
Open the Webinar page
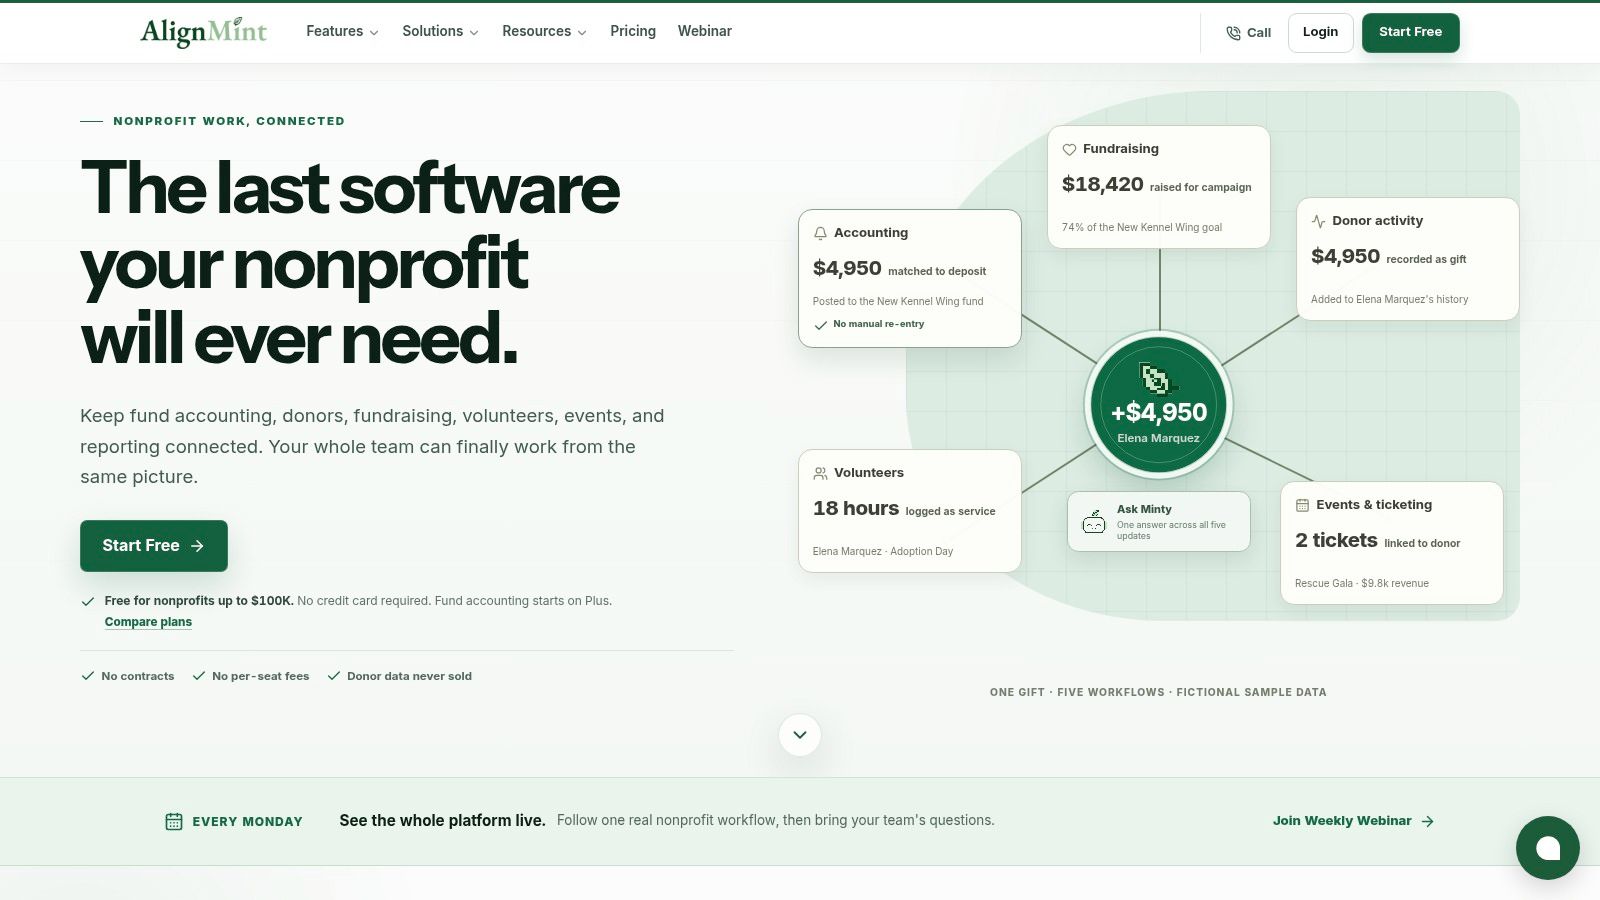point(705,32)
